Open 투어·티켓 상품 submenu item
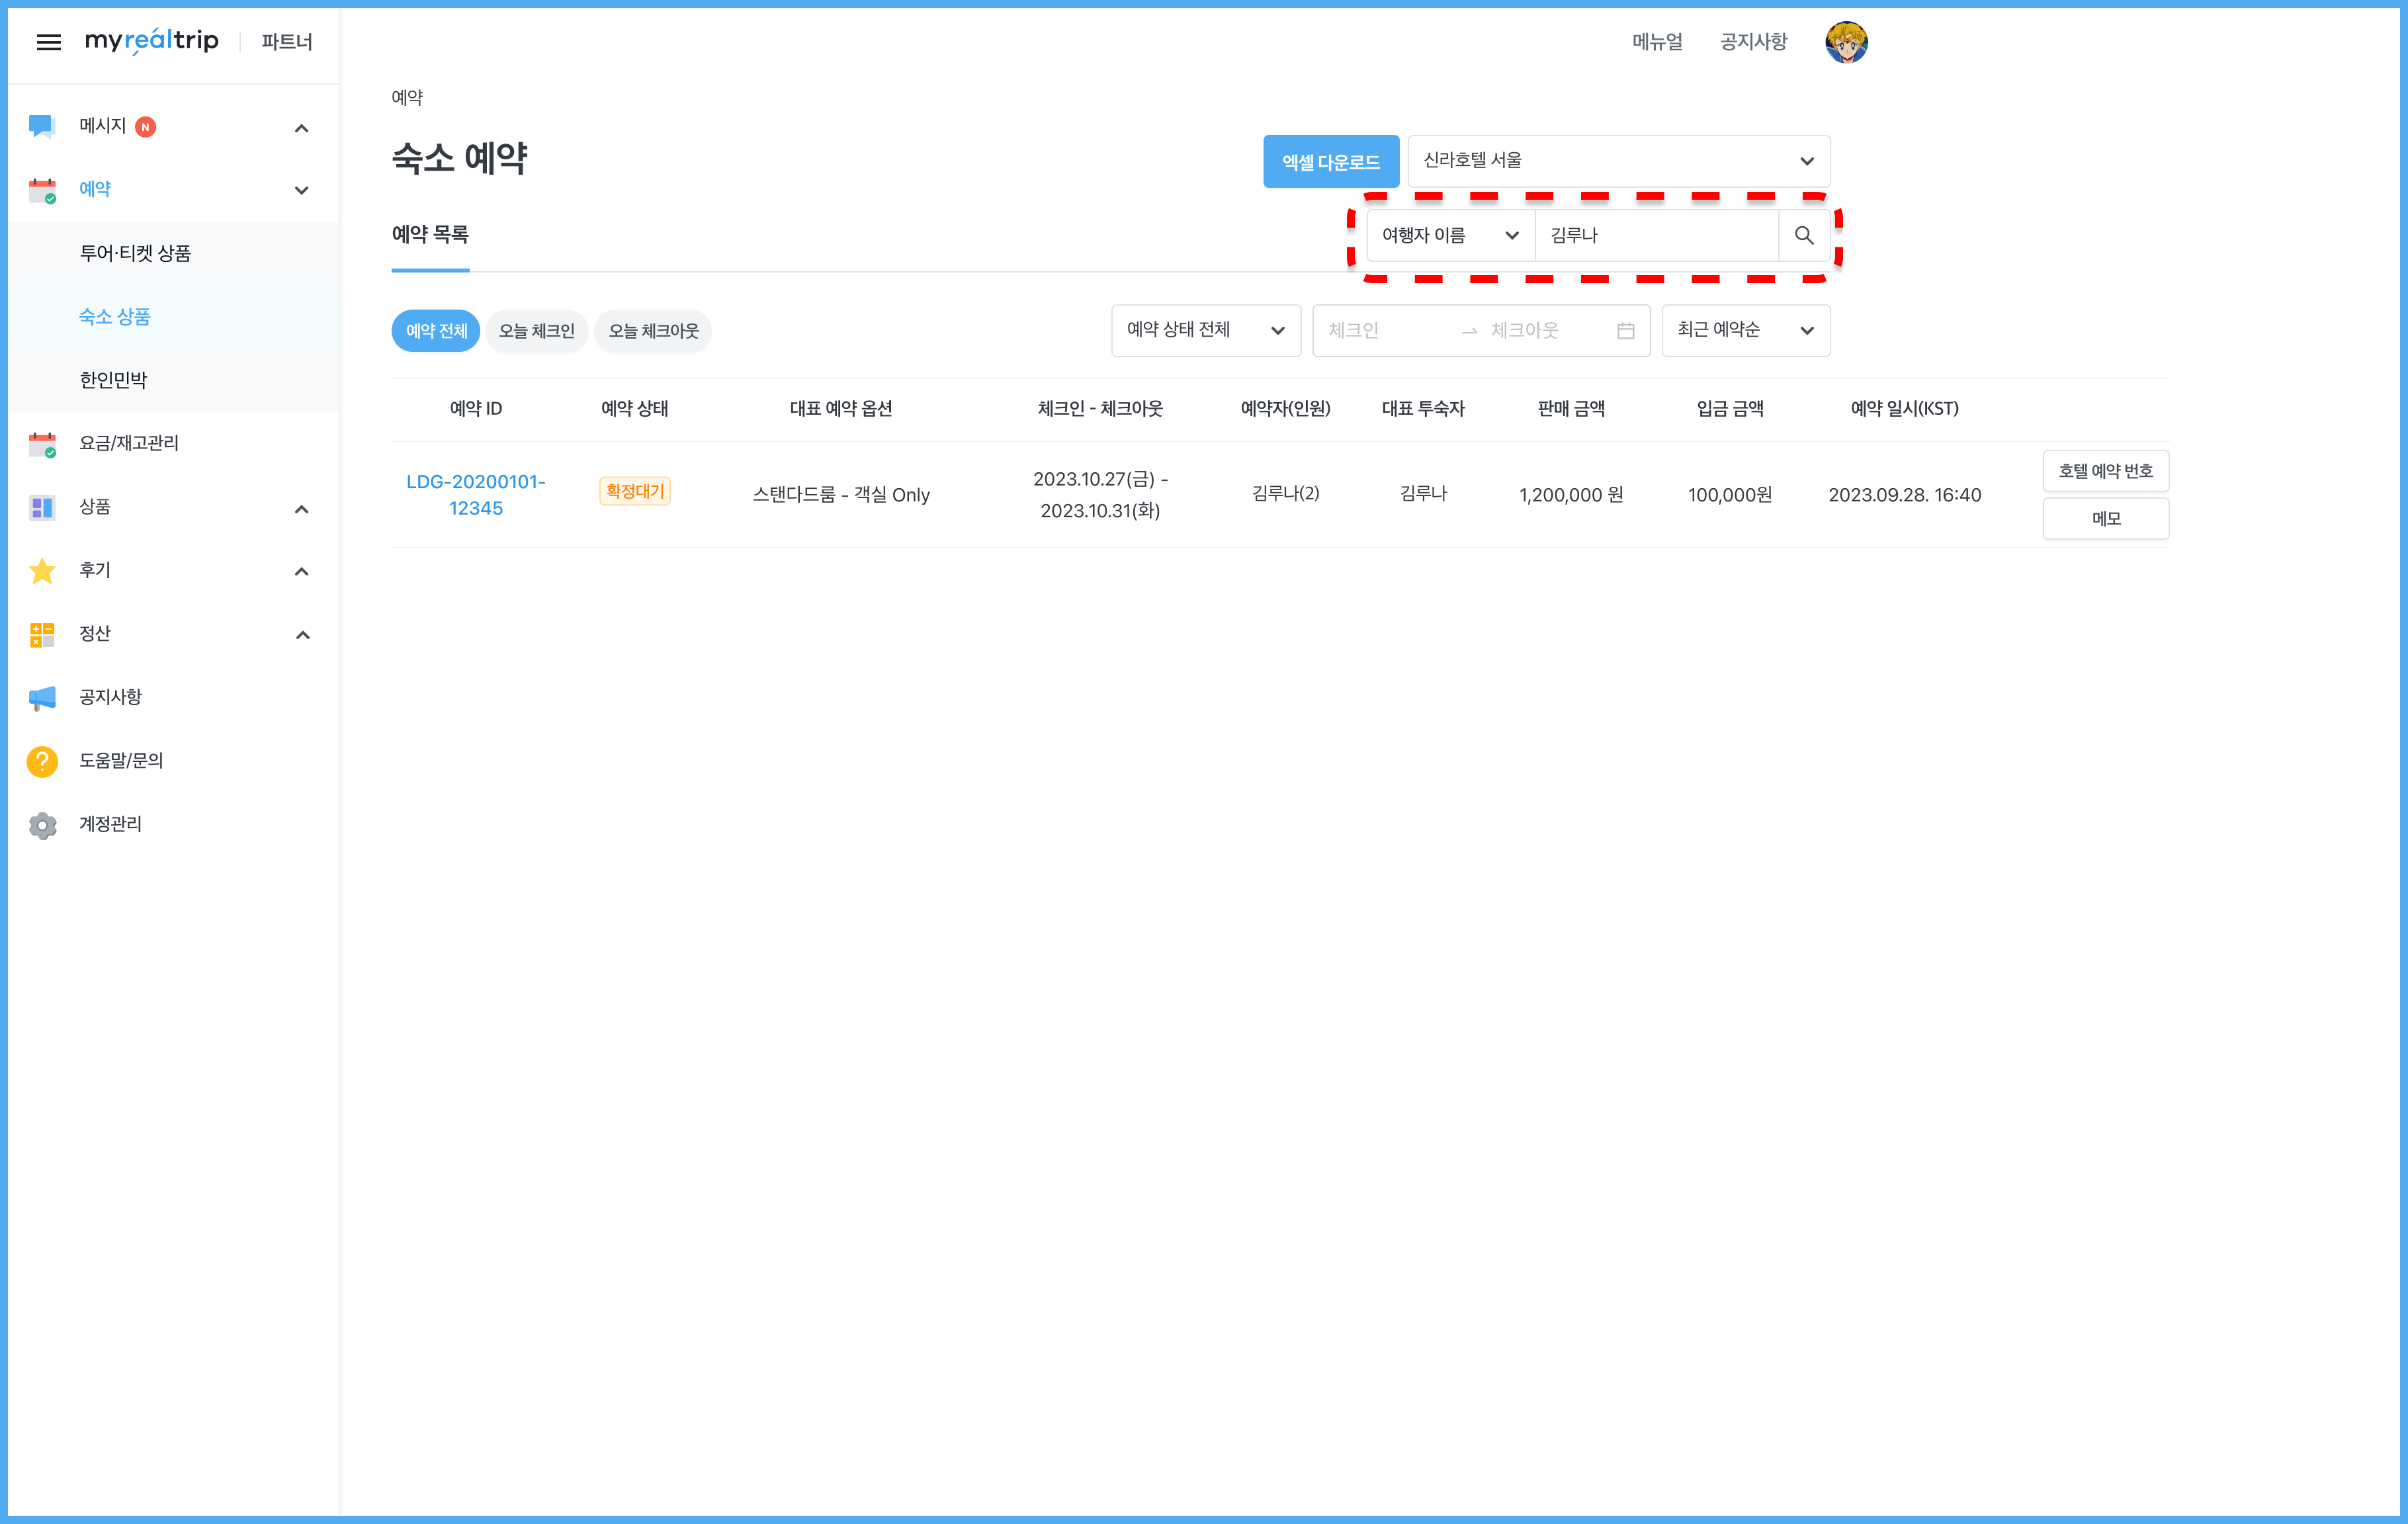The image size is (2408, 1524). pos(135,253)
